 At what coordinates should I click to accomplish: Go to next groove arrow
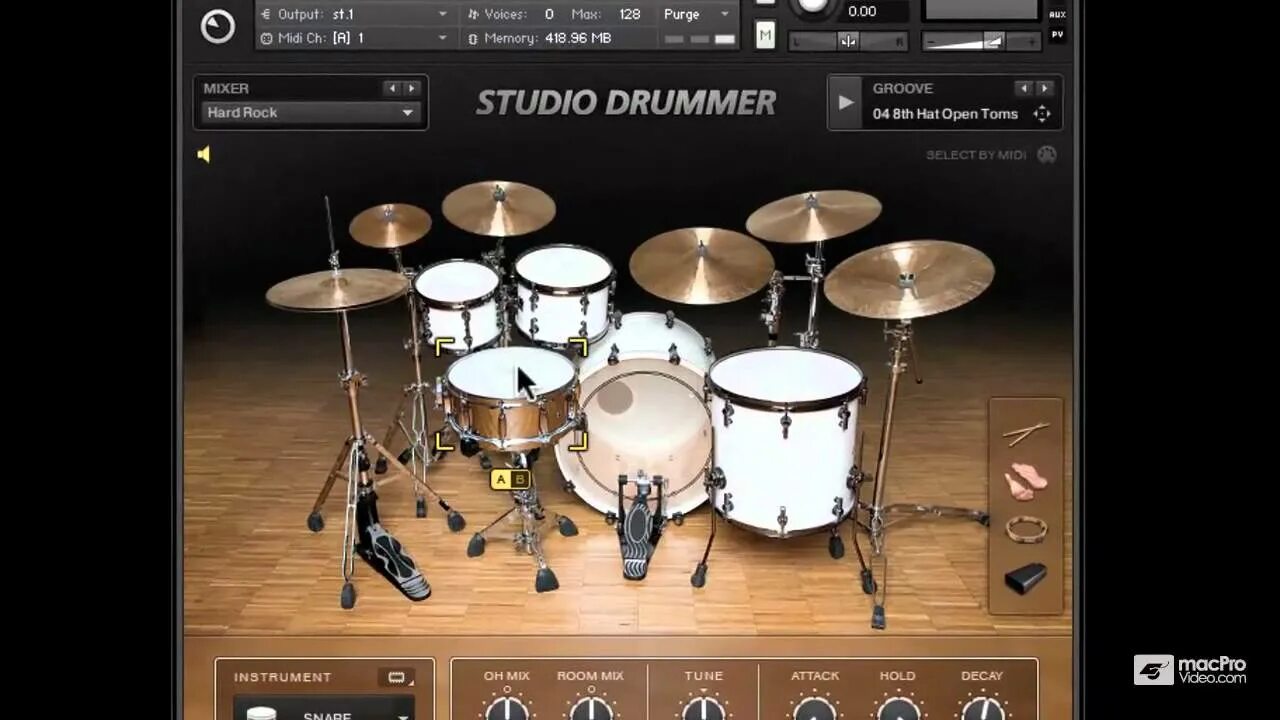click(1044, 88)
